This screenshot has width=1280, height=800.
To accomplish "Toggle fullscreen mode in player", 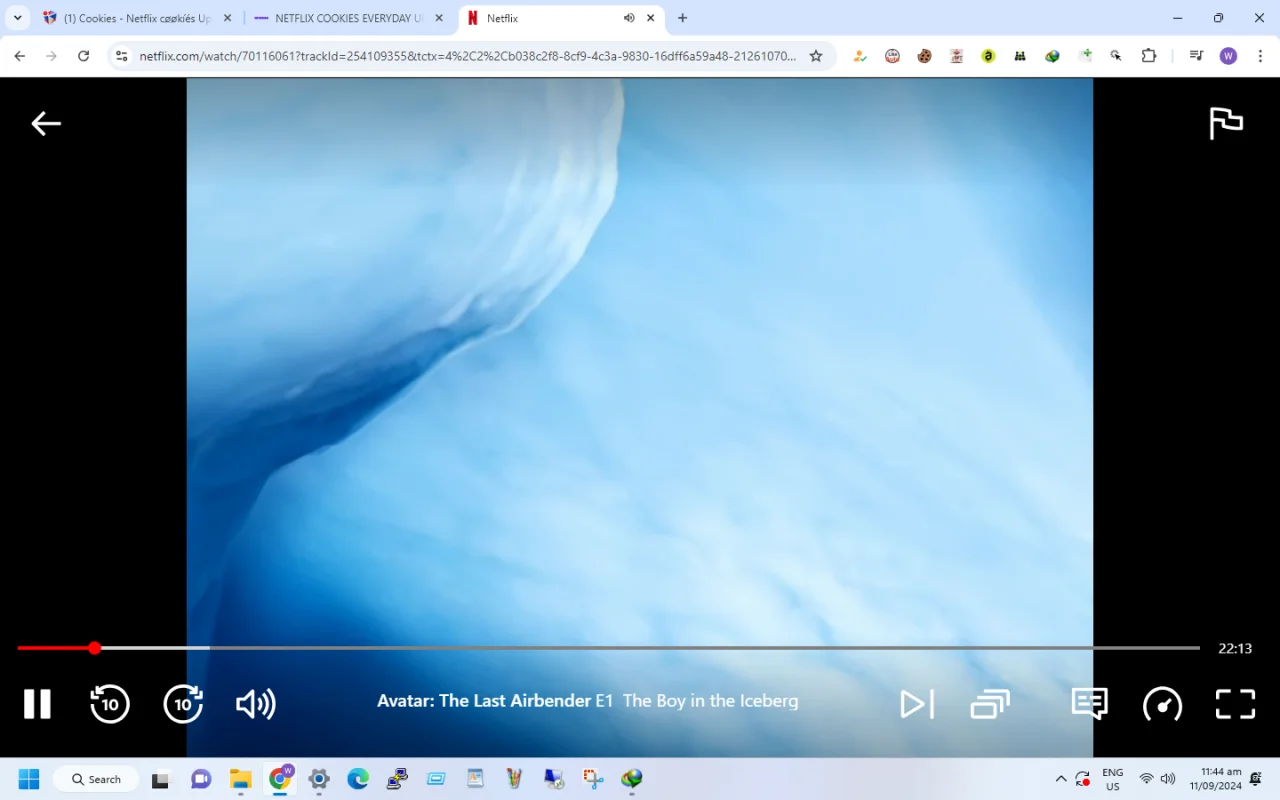I will click(x=1235, y=704).
